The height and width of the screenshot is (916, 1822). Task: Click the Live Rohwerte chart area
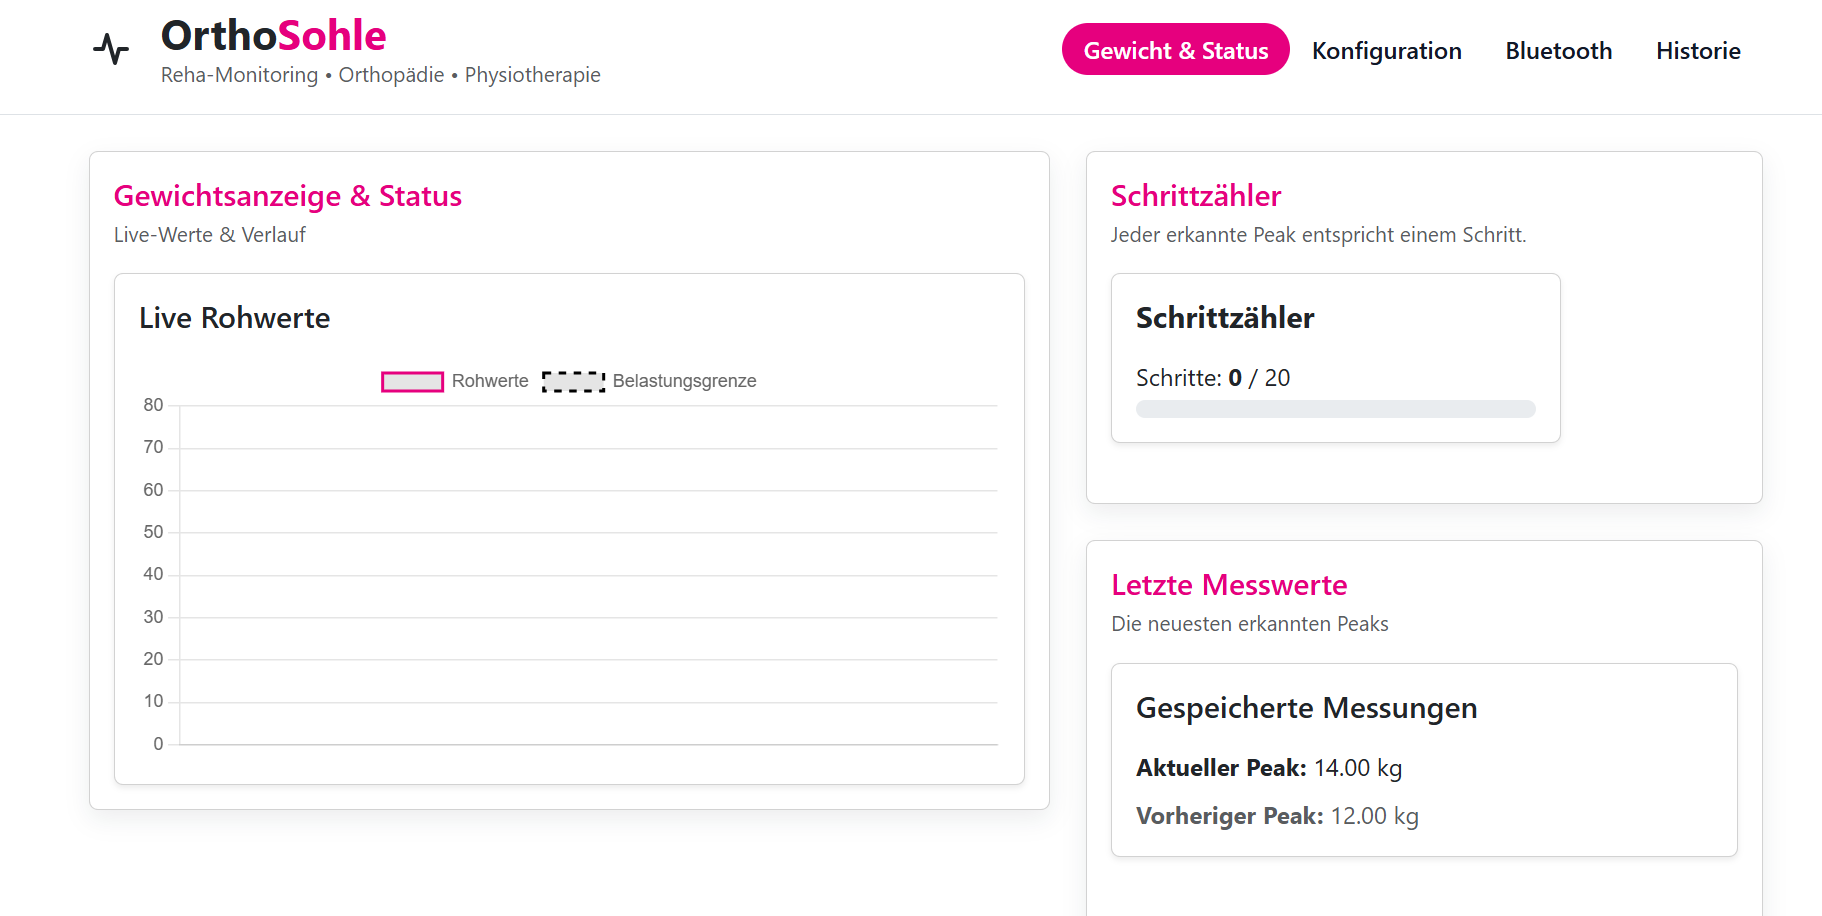tap(588, 575)
